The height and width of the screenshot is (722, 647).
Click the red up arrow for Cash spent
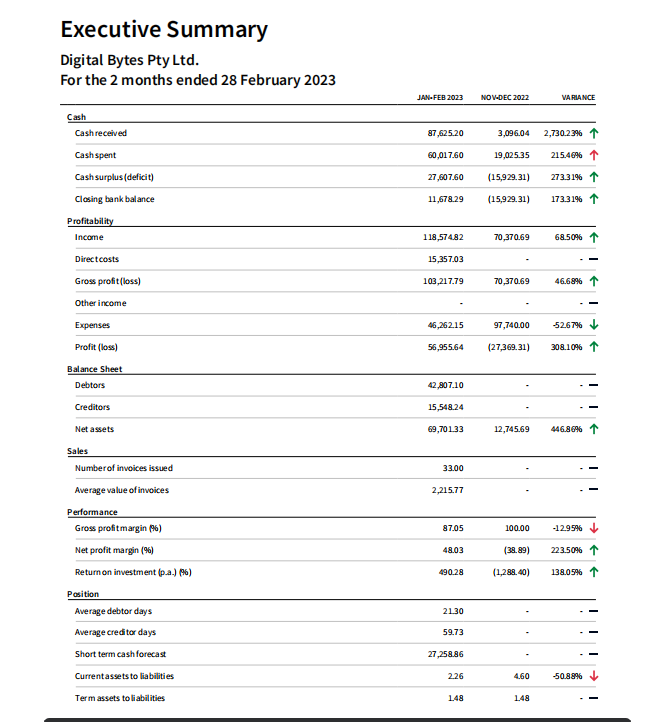[593, 155]
